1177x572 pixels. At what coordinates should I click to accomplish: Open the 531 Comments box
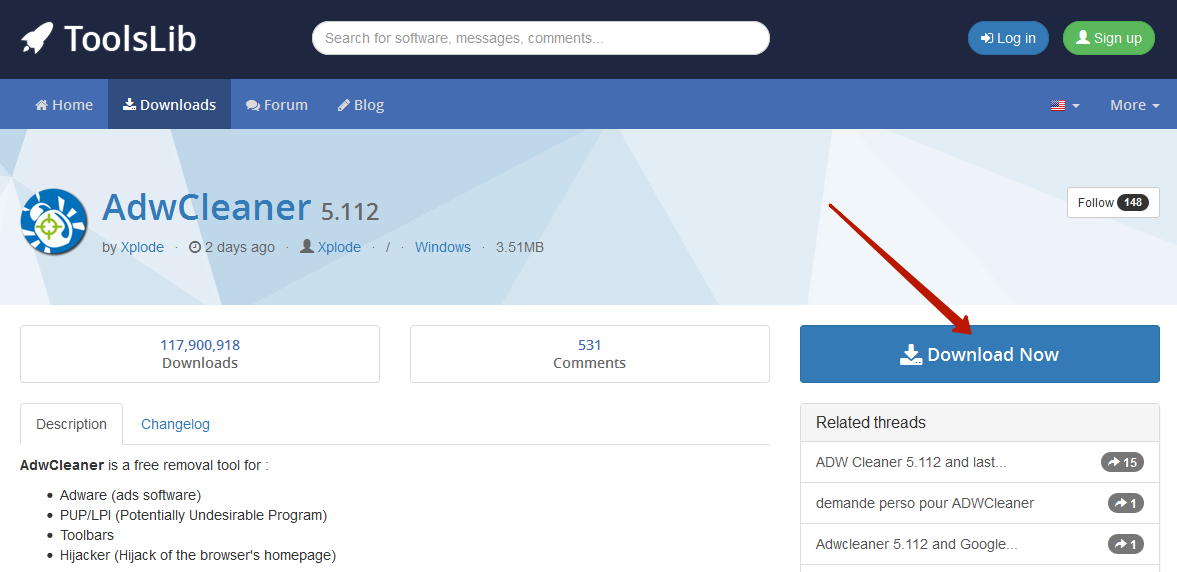(x=589, y=354)
